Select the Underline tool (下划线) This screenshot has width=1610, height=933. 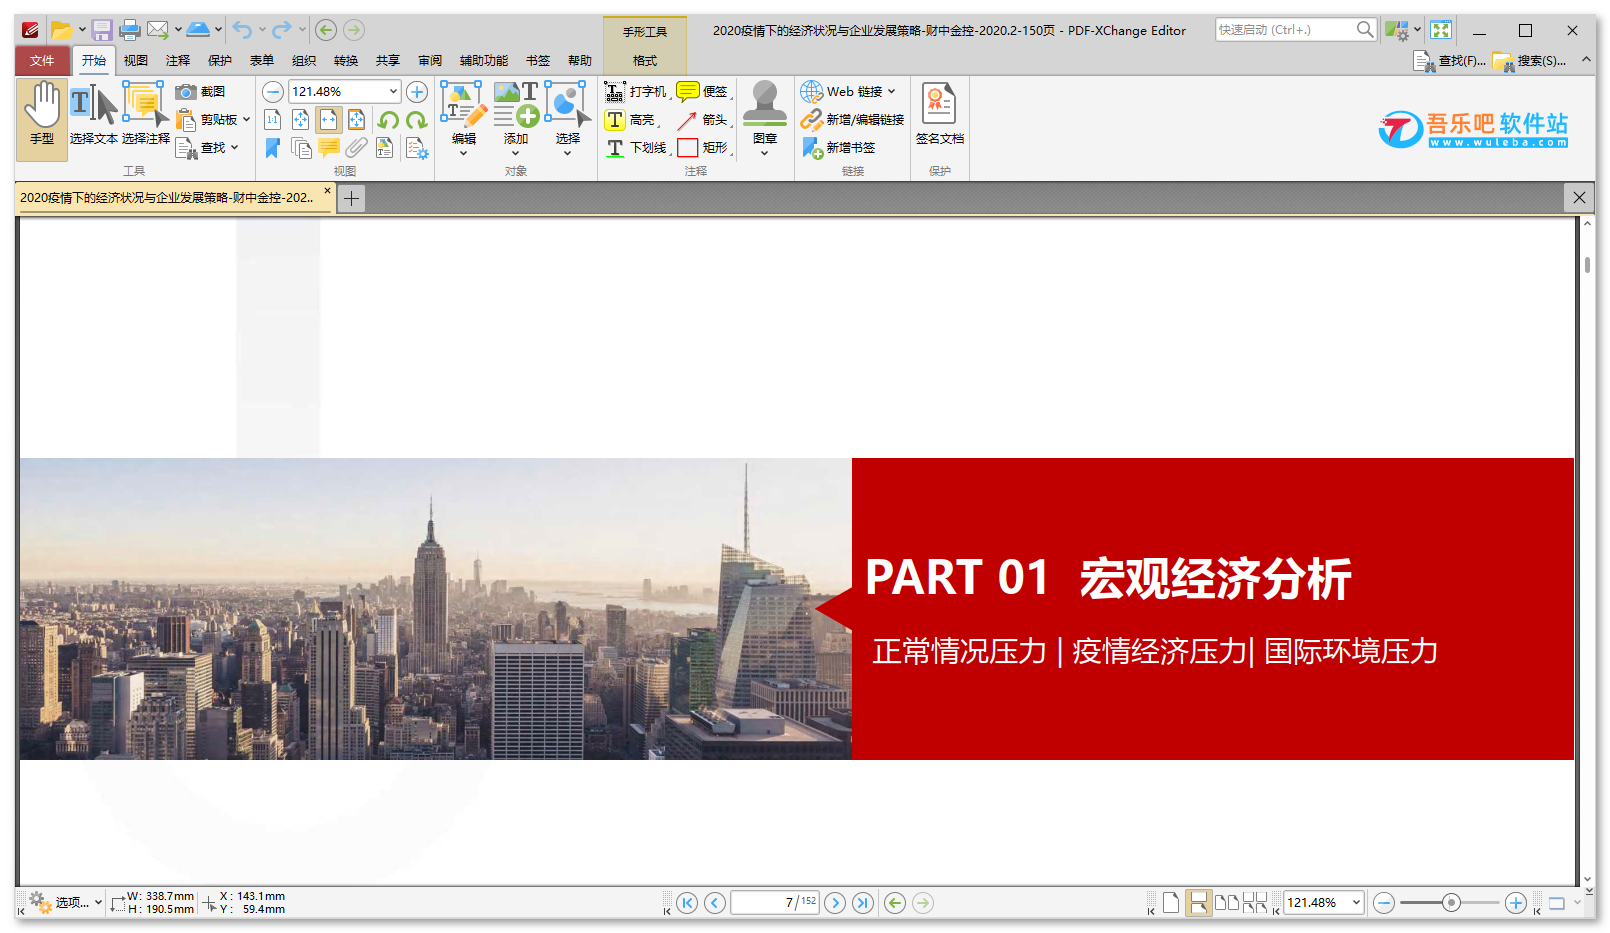(637, 148)
